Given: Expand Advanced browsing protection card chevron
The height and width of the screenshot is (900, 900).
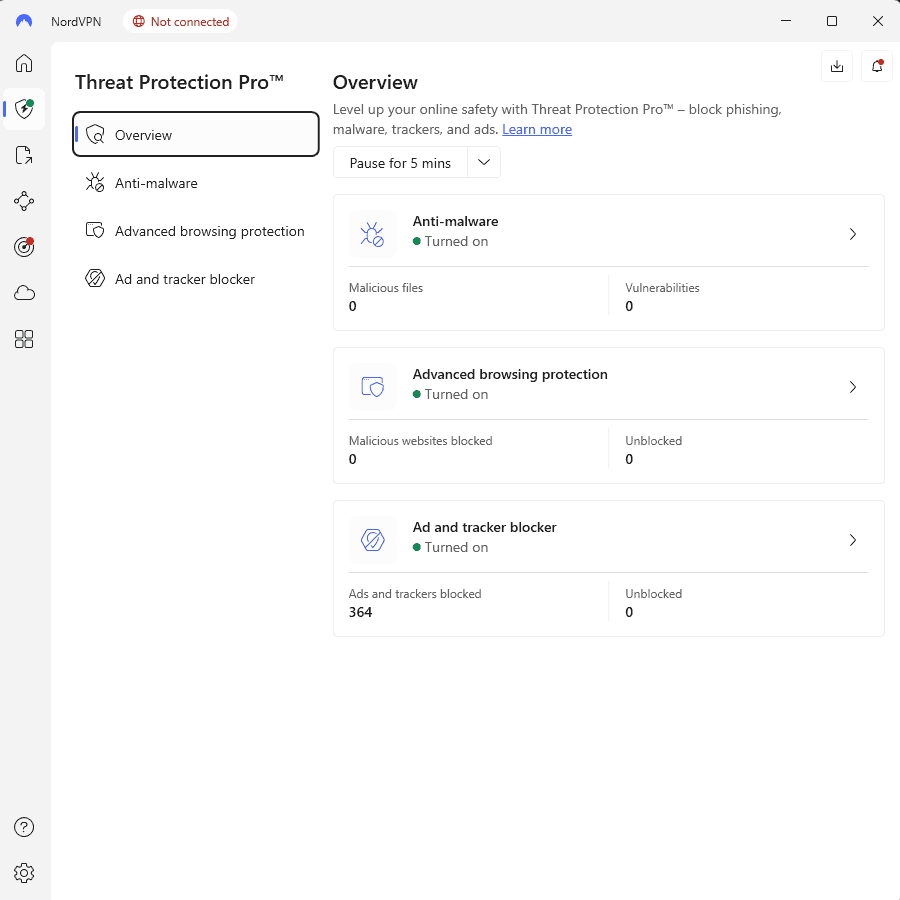Looking at the screenshot, I should click(852, 387).
